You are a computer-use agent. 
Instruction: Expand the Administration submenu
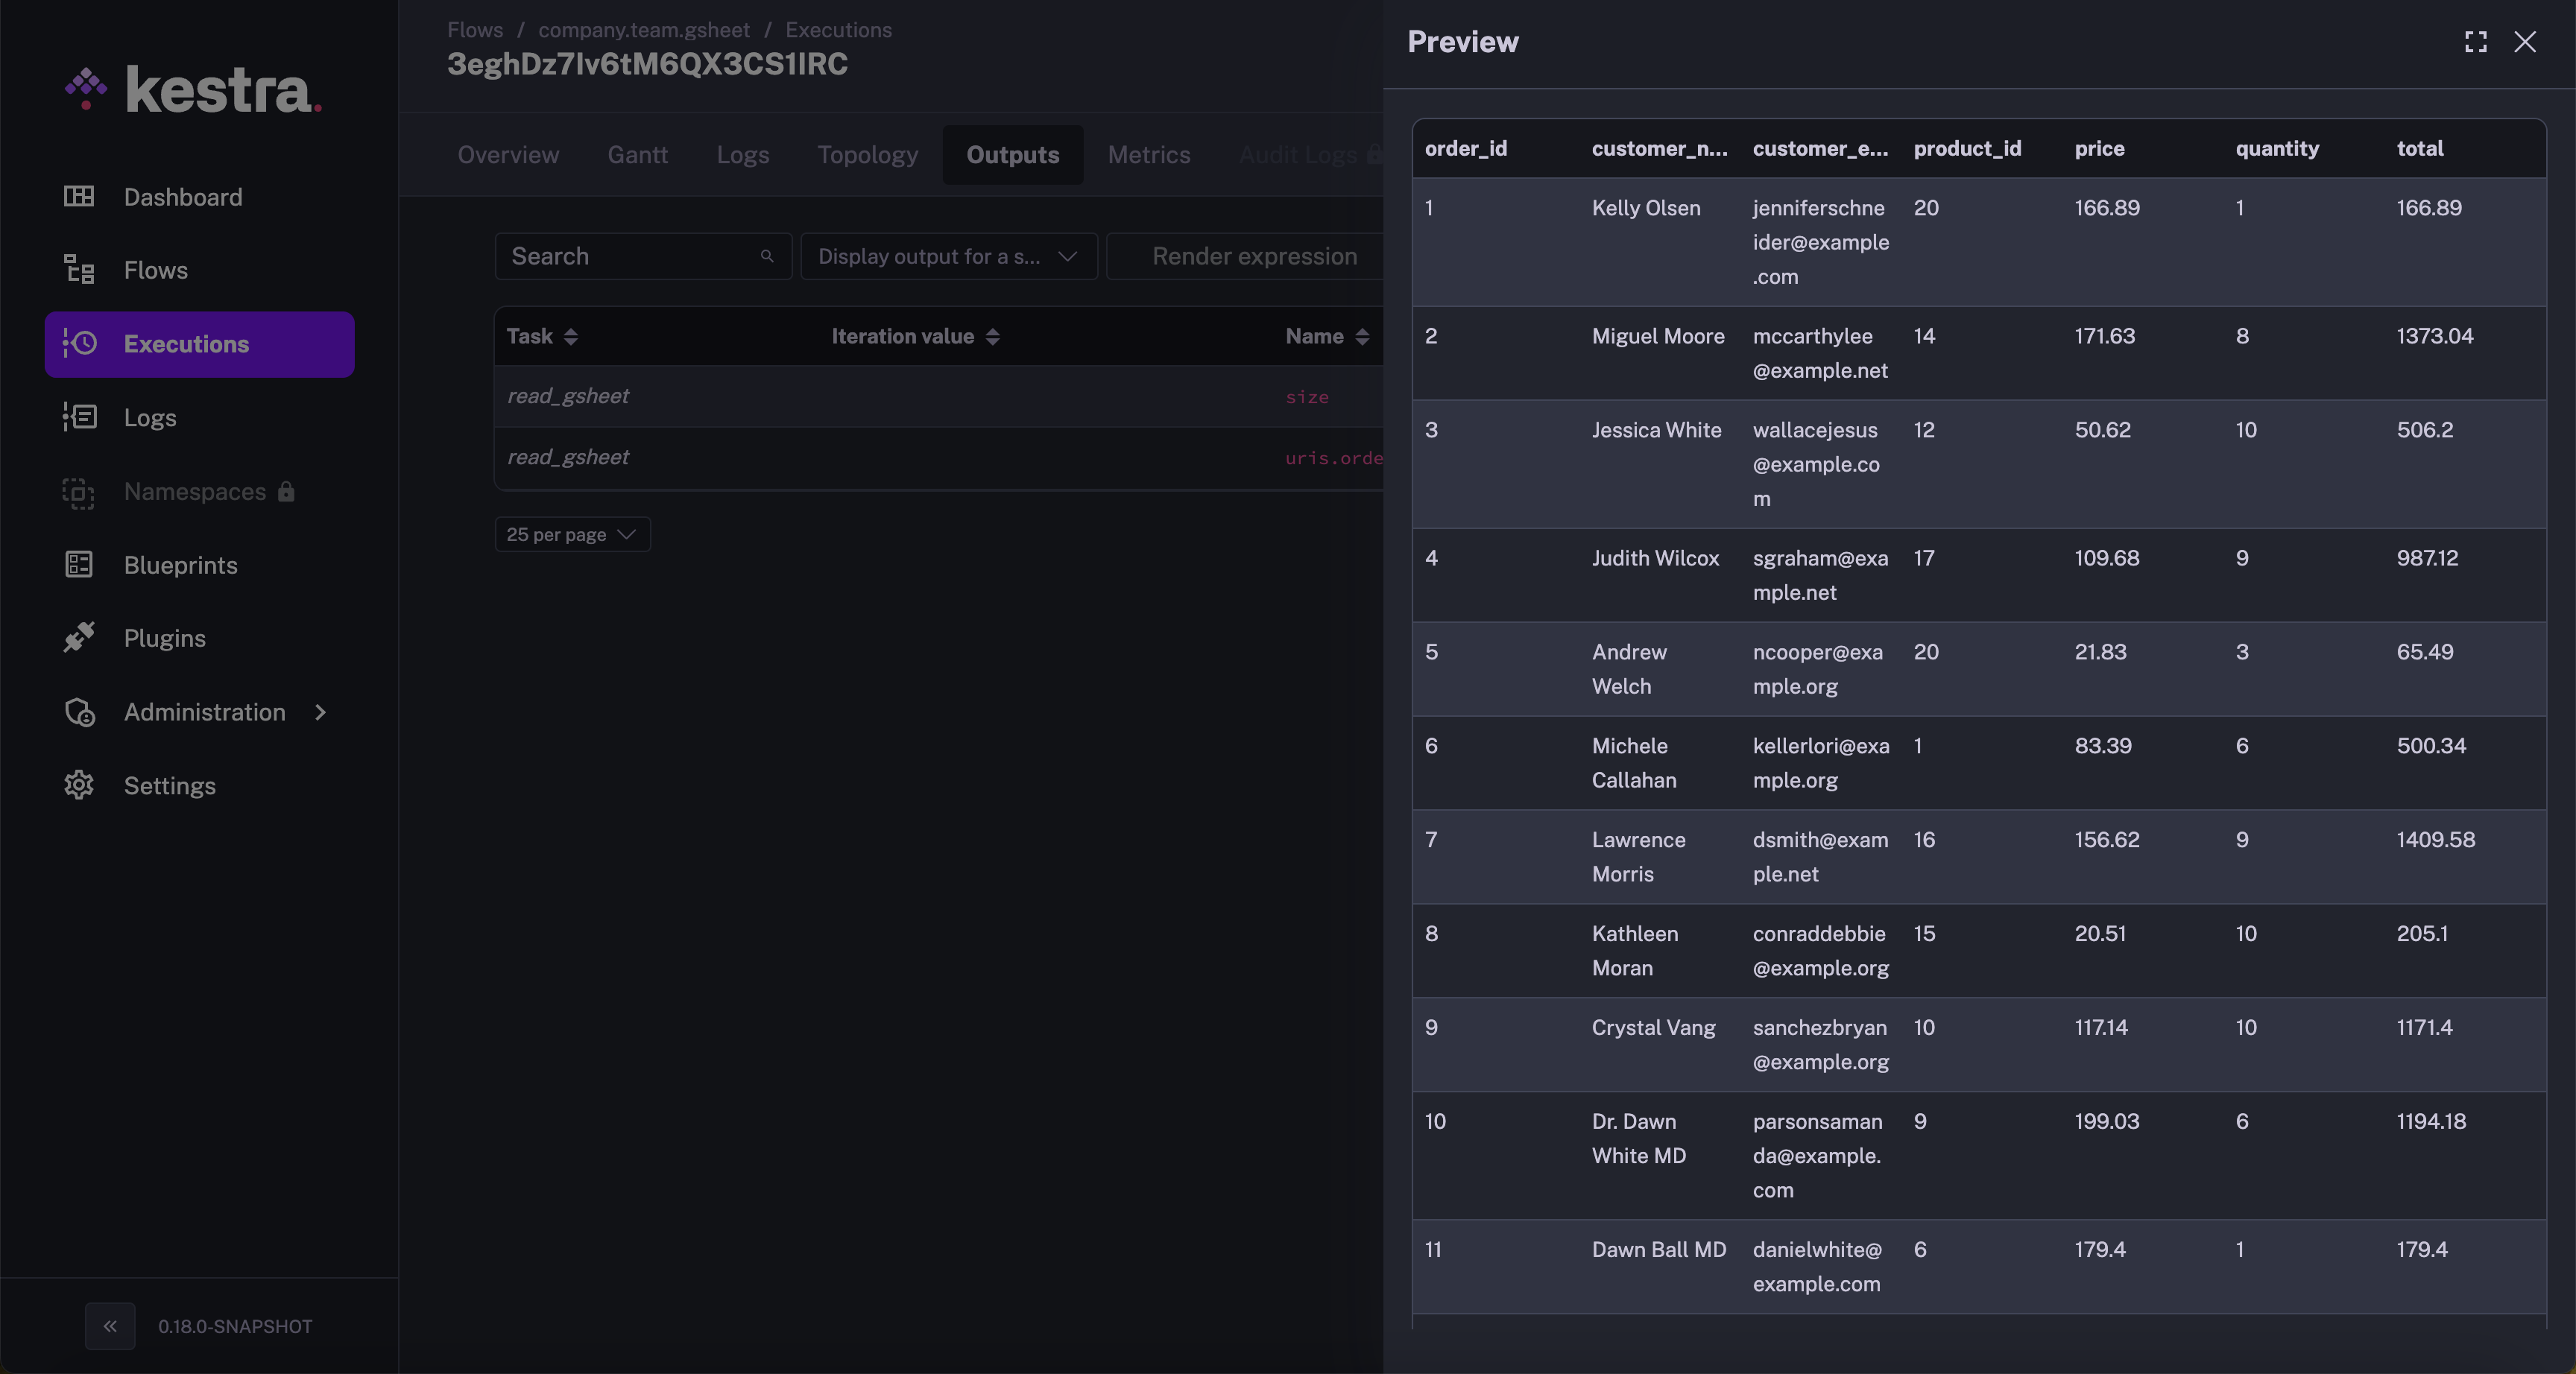[x=320, y=712]
